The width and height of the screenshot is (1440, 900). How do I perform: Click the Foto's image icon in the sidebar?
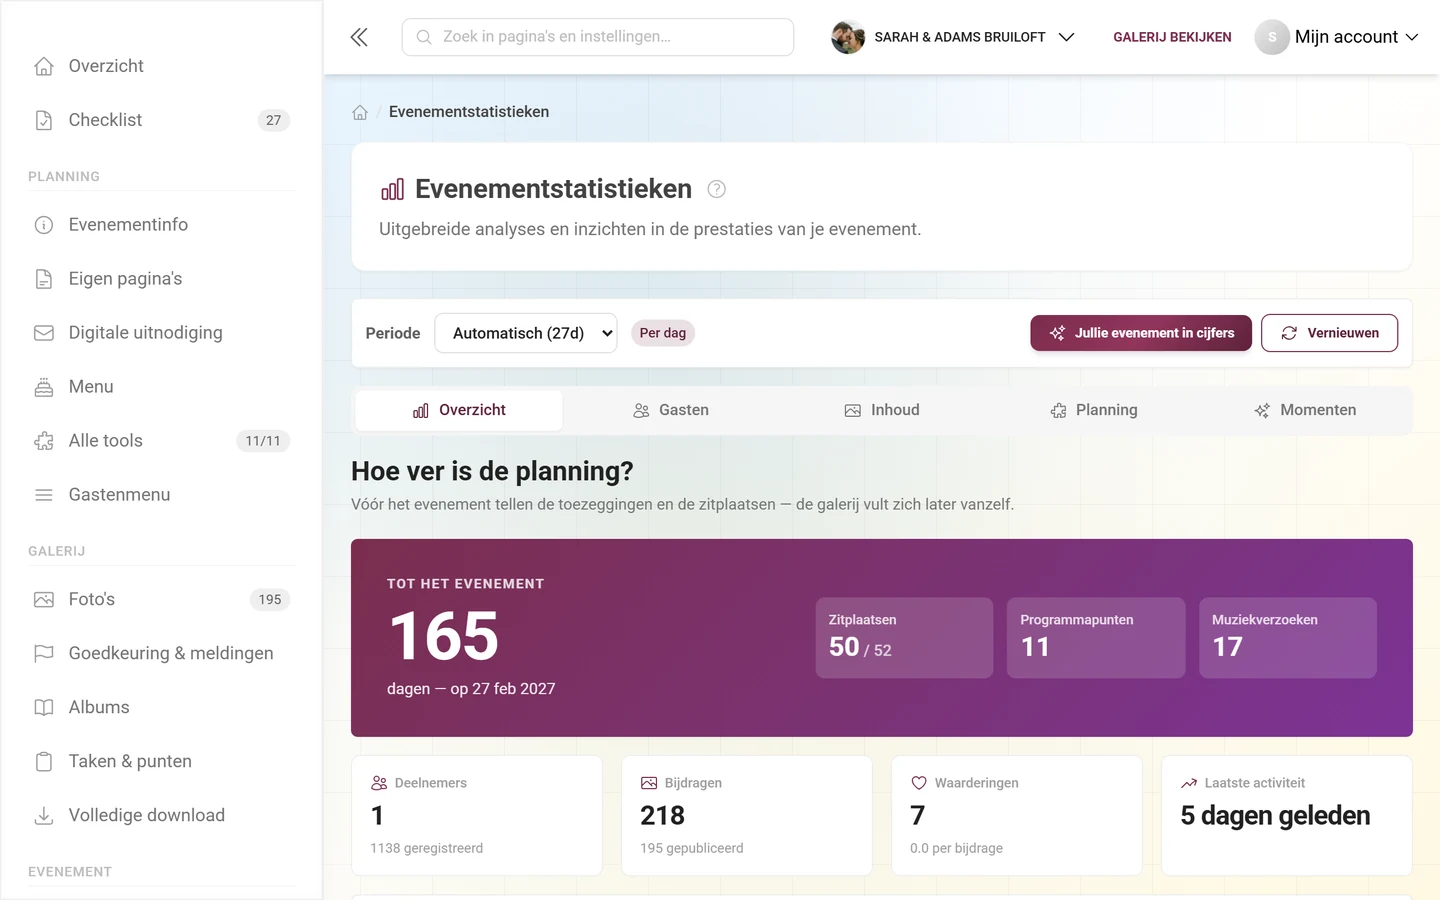44,600
